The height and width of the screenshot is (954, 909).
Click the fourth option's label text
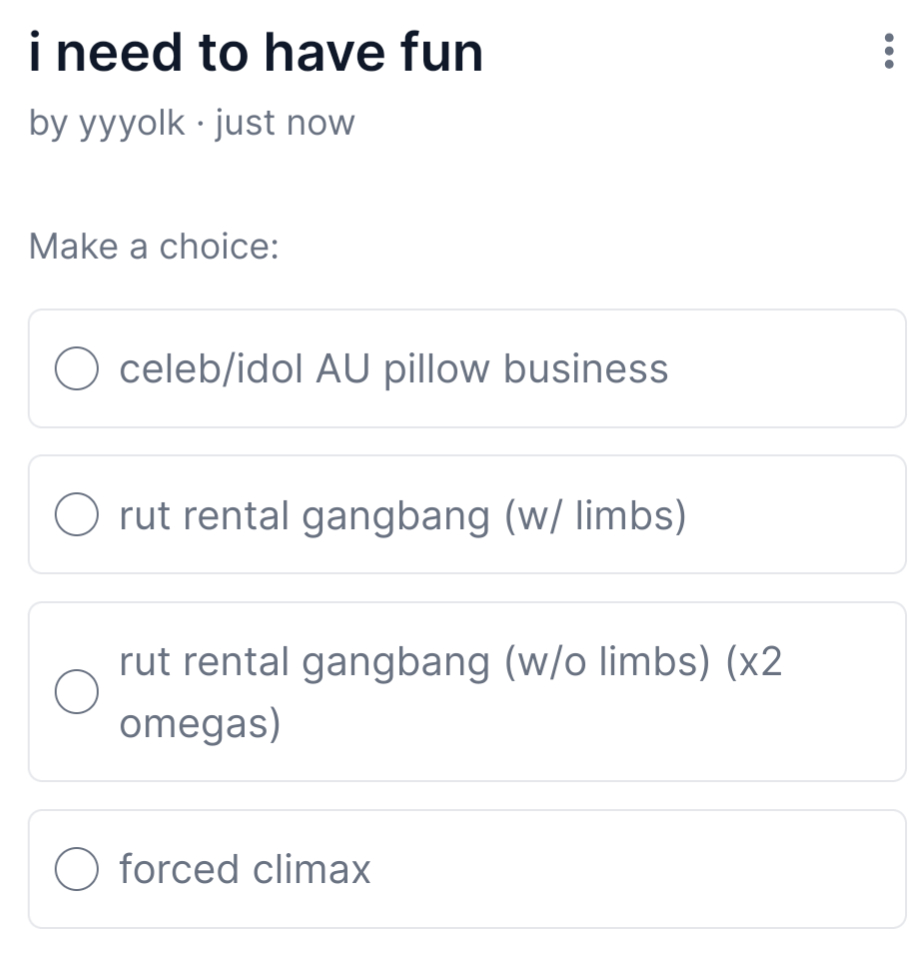click(x=245, y=869)
